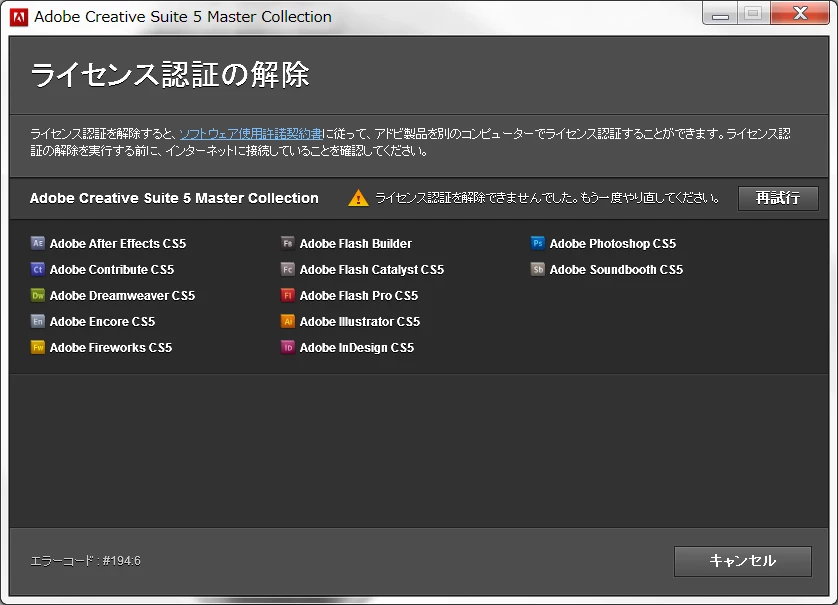The height and width of the screenshot is (605, 838).
Task: Select the Adobe Dreamweaver CS5 label
Action: 122,296
